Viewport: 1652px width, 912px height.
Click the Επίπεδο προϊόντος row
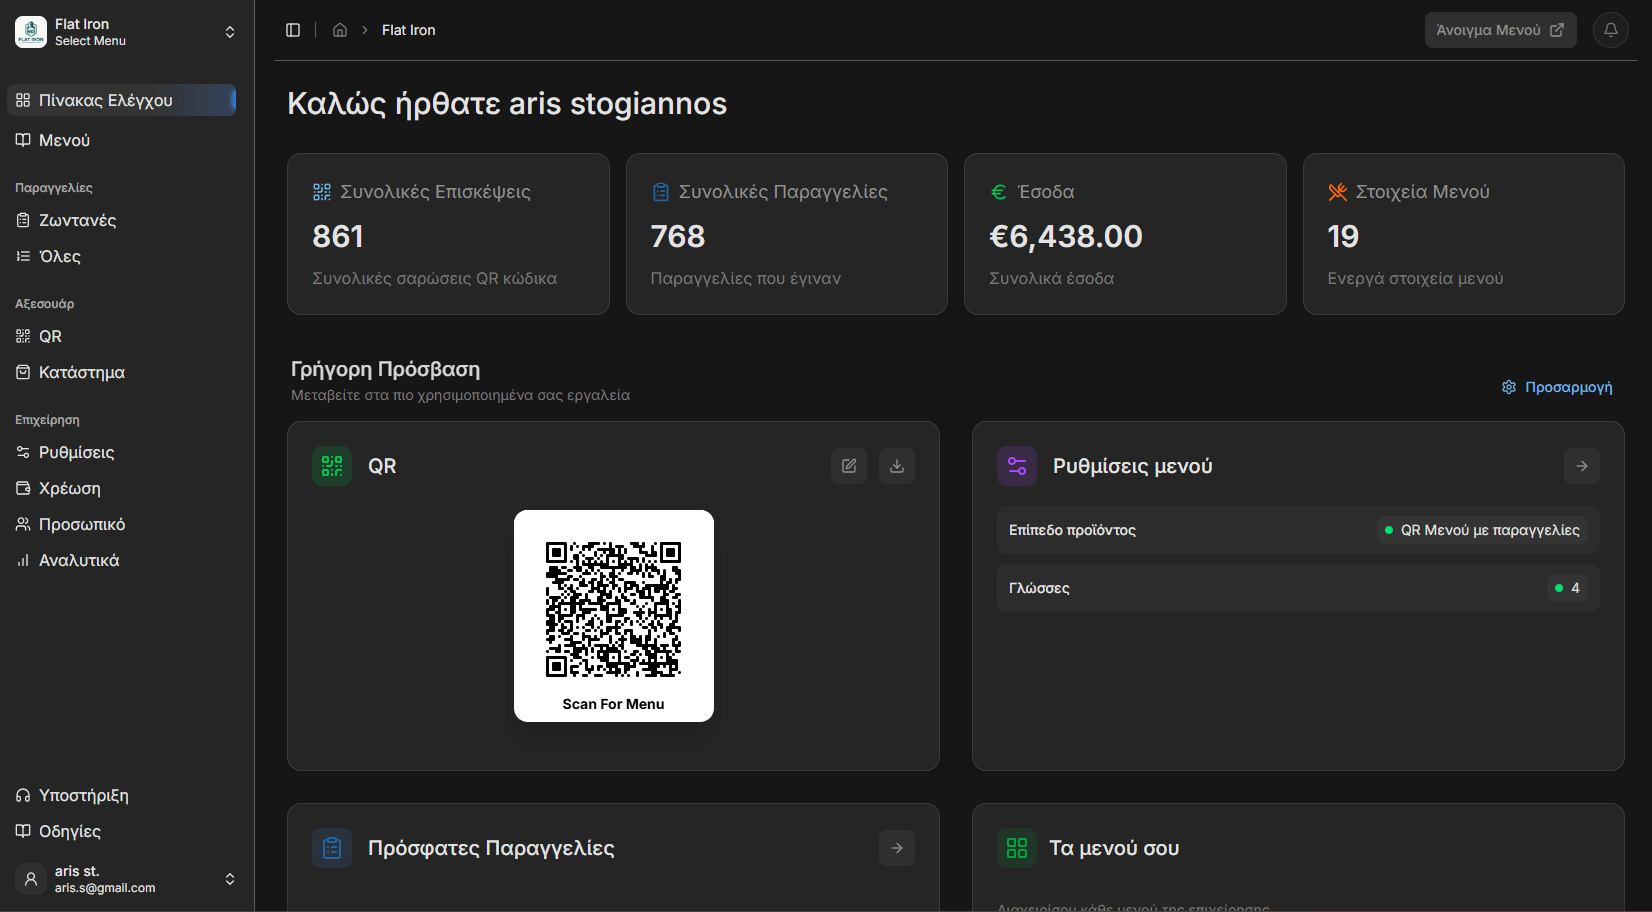point(1298,530)
